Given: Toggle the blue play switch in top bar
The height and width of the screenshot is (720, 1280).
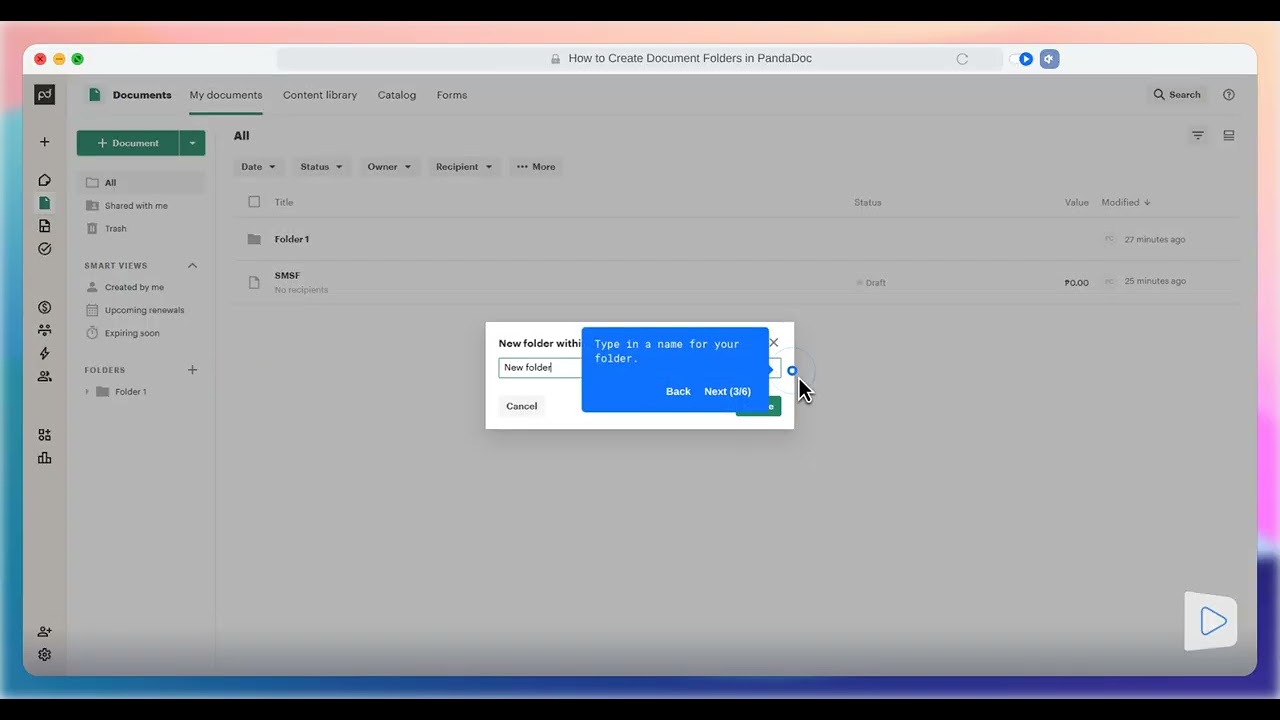Looking at the screenshot, I should (x=1021, y=59).
